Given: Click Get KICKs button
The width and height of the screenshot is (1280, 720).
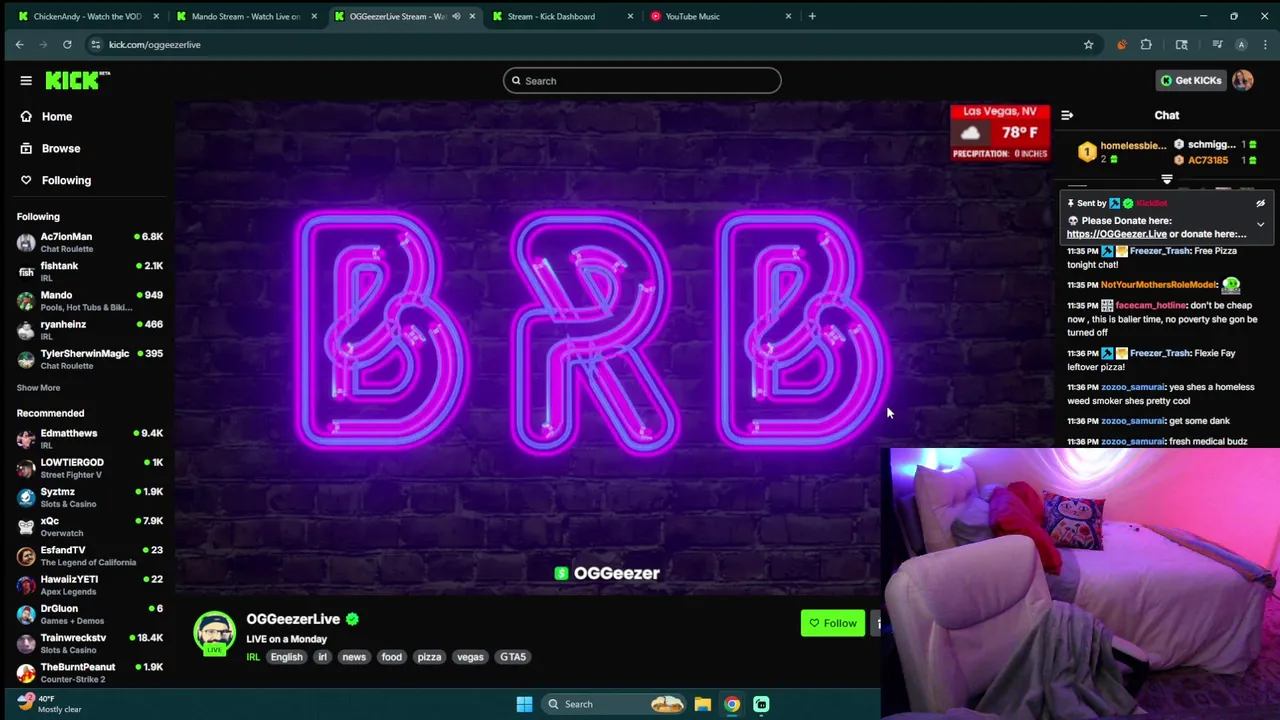Looking at the screenshot, I should (x=1190, y=81).
